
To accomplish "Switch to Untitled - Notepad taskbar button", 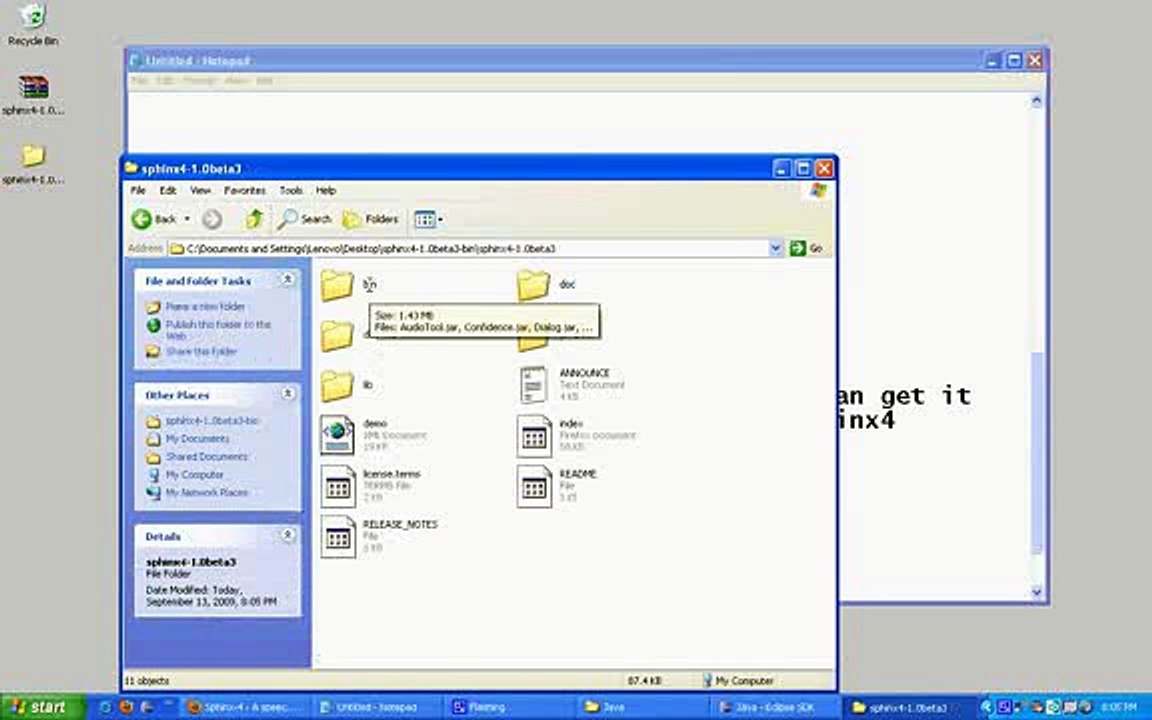I will point(376,707).
